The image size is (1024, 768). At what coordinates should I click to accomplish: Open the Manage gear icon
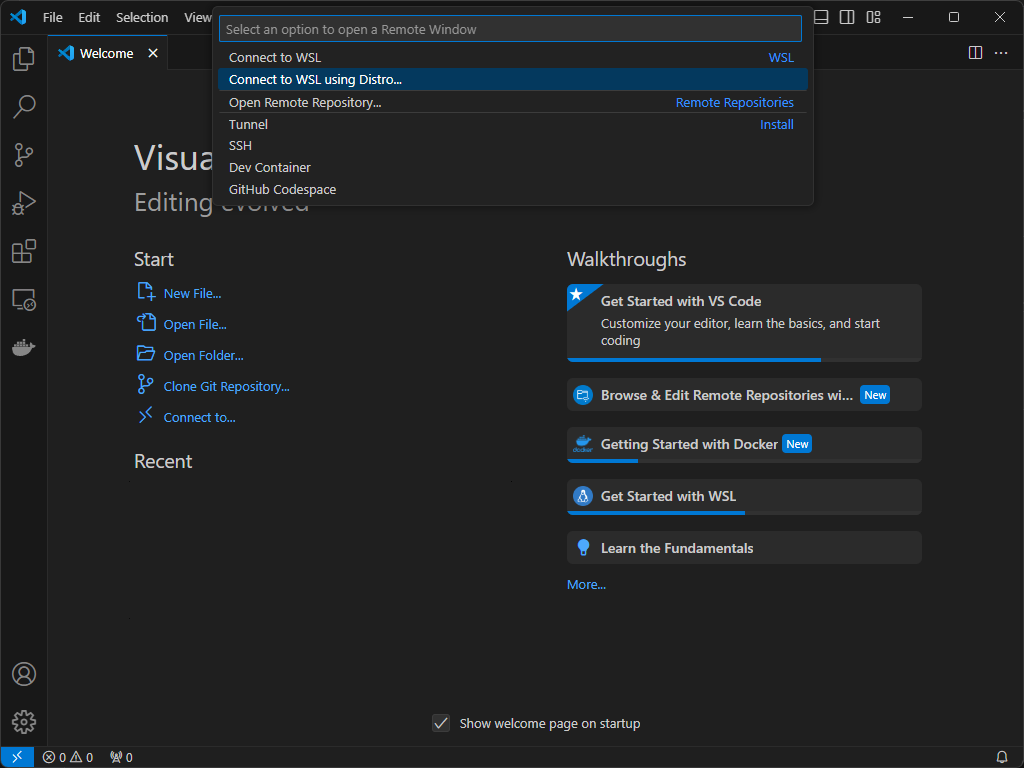click(24, 722)
